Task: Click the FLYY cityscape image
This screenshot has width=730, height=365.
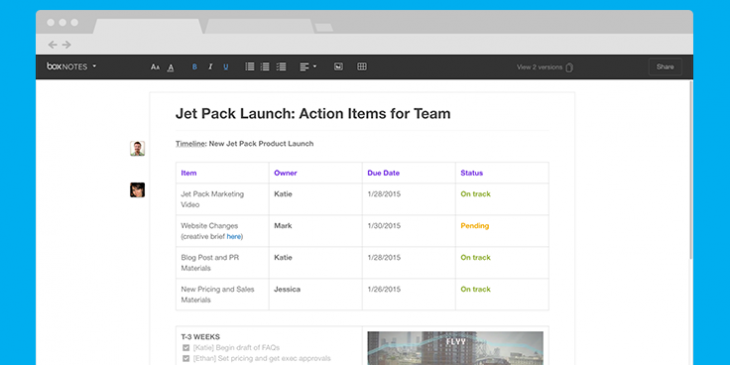Action: pos(455,348)
